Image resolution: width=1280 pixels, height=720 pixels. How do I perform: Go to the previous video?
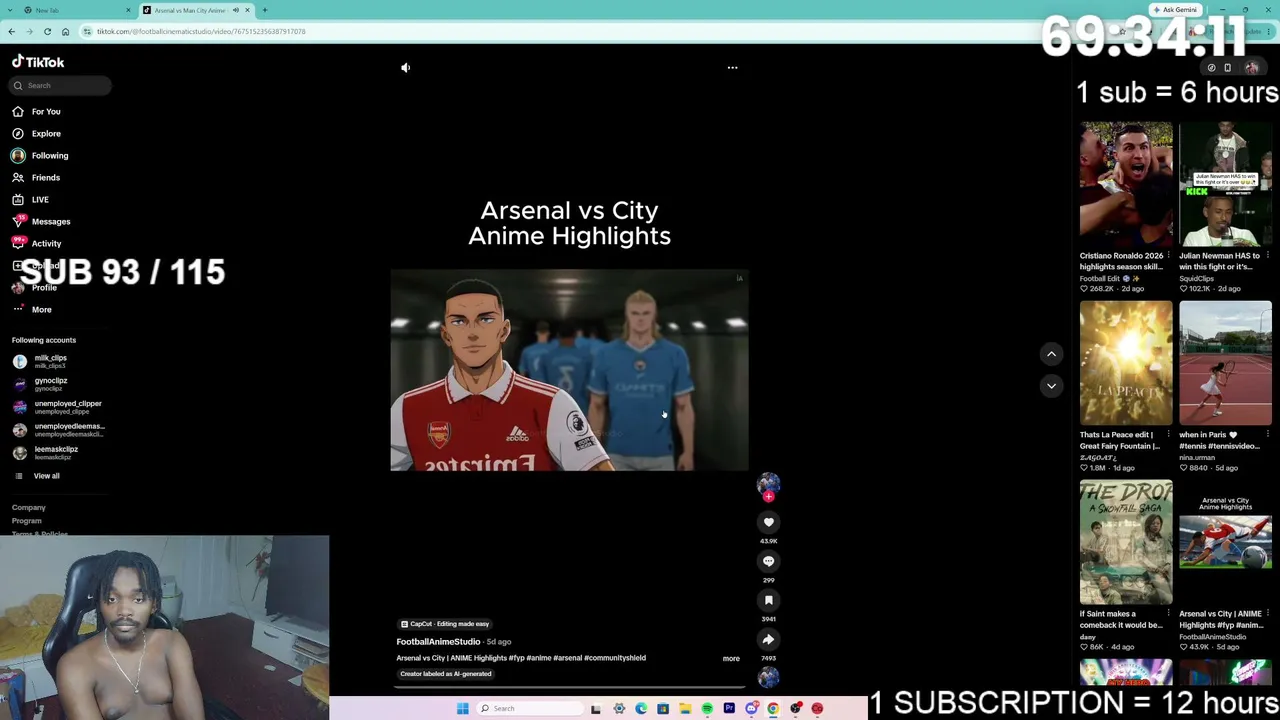(x=1051, y=354)
